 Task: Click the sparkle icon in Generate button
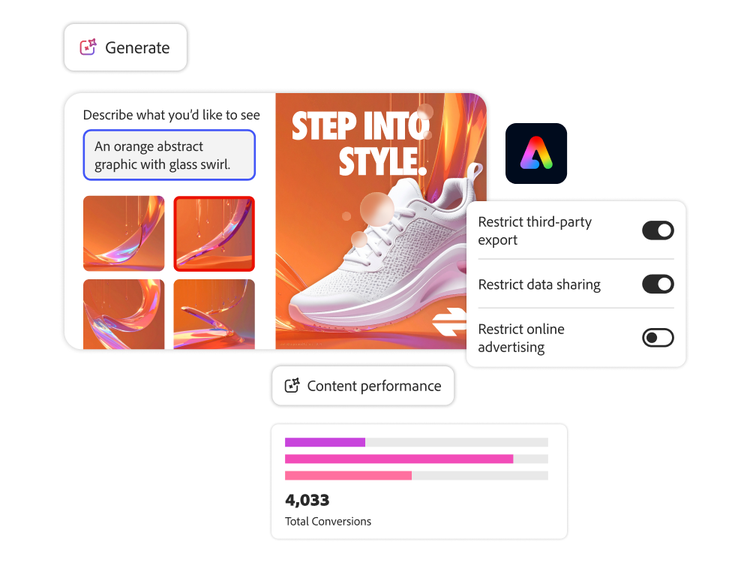pos(88,47)
